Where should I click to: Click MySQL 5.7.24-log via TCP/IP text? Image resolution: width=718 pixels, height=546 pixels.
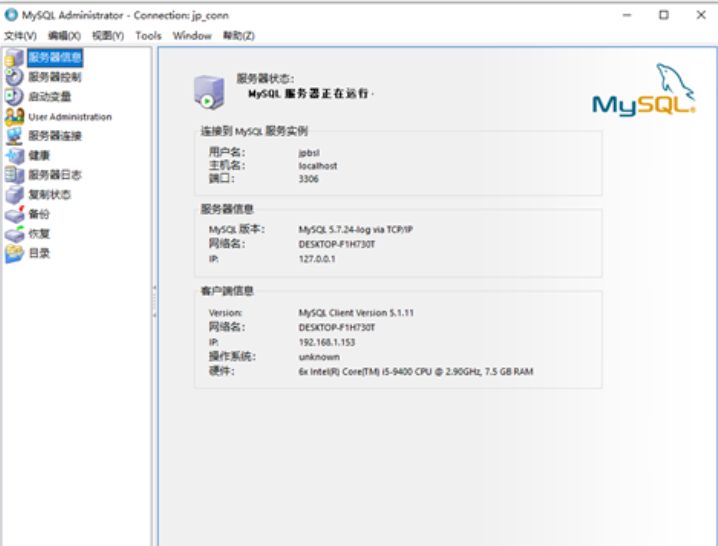[x=356, y=229]
